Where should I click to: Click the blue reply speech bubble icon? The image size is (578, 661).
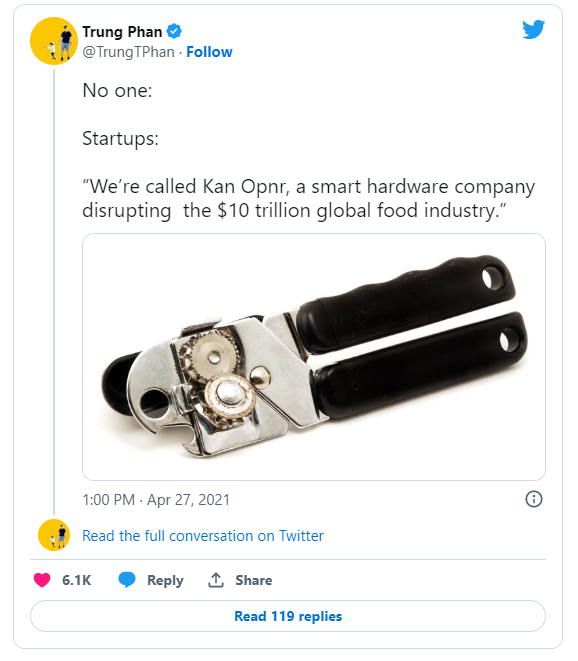127,580
